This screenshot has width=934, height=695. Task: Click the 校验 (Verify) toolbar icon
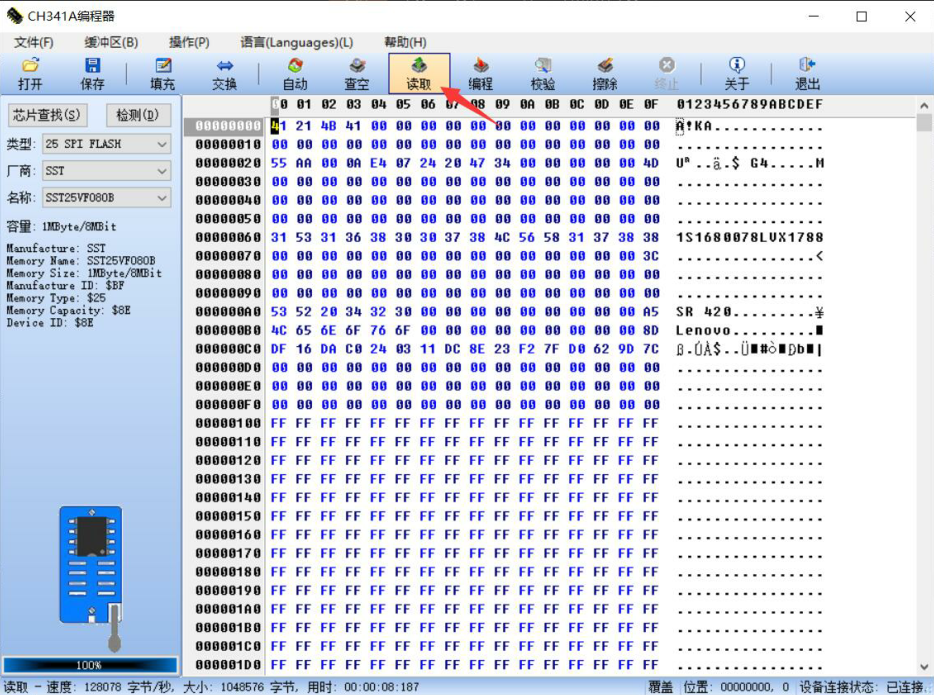tap(543, 66)
